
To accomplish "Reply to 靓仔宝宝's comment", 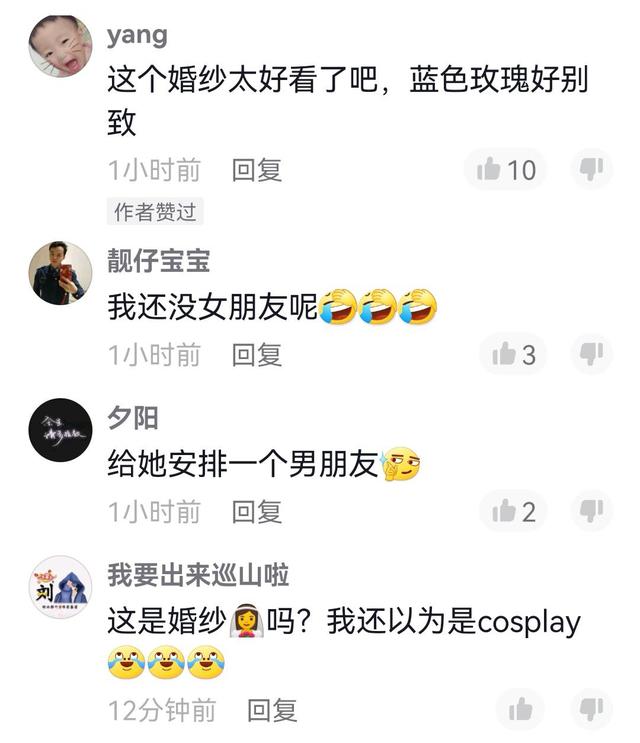I will click(x=257, y=355).
